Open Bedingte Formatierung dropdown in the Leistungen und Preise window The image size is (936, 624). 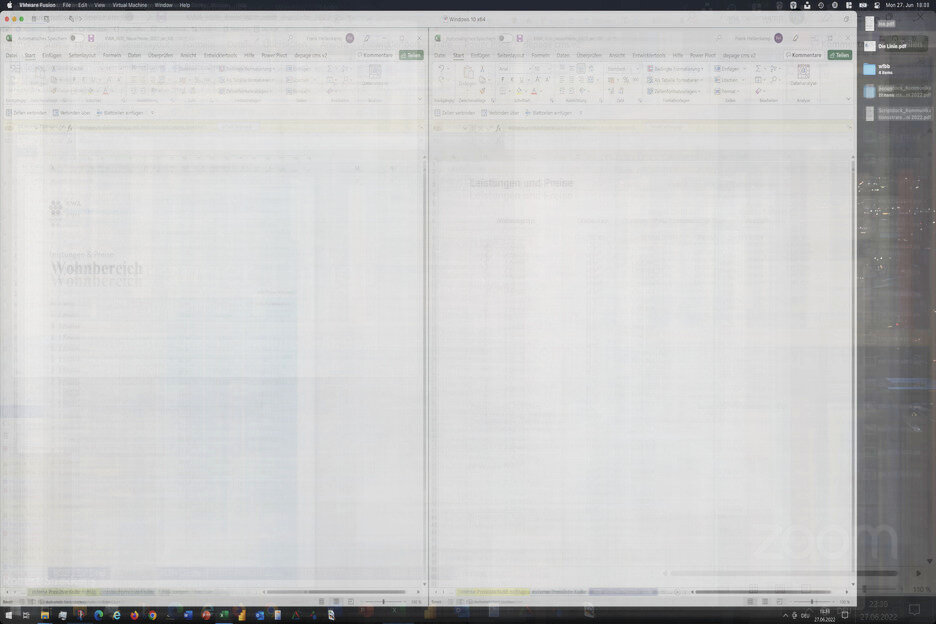[x=676, y=69]
